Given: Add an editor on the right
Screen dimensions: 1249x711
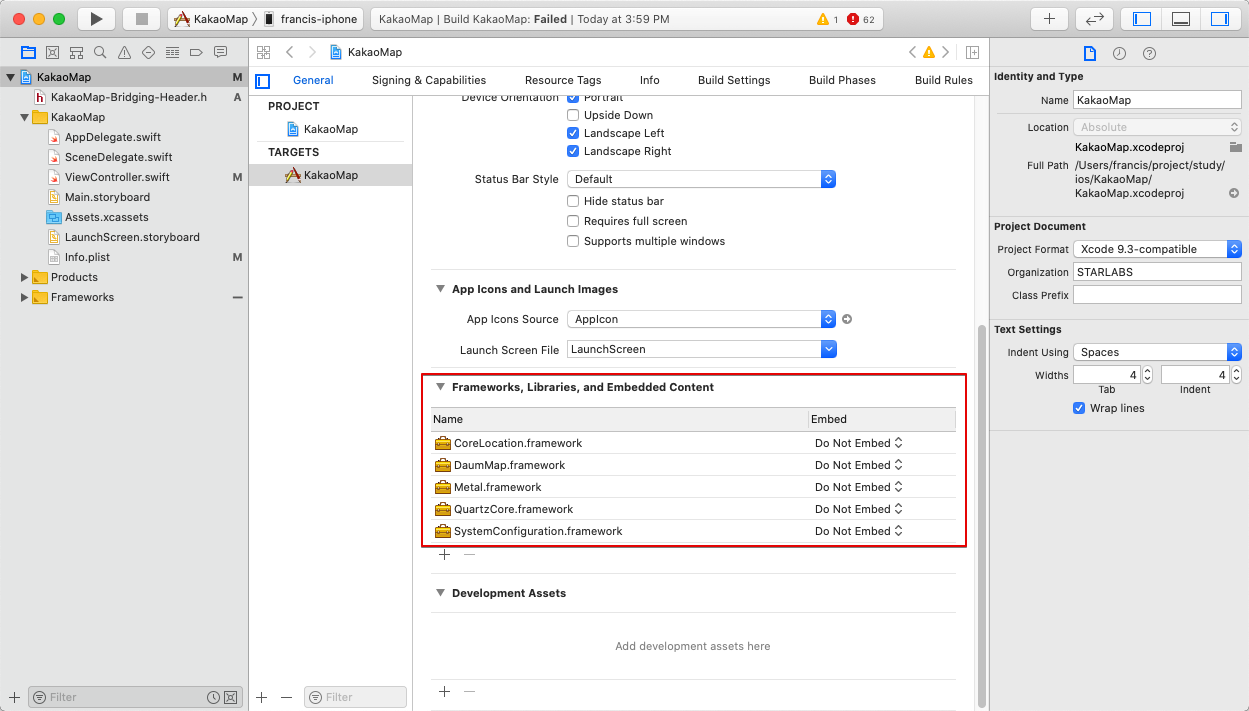Looking at the screenshot, I should pyautogui.click(x=972, y=52).
